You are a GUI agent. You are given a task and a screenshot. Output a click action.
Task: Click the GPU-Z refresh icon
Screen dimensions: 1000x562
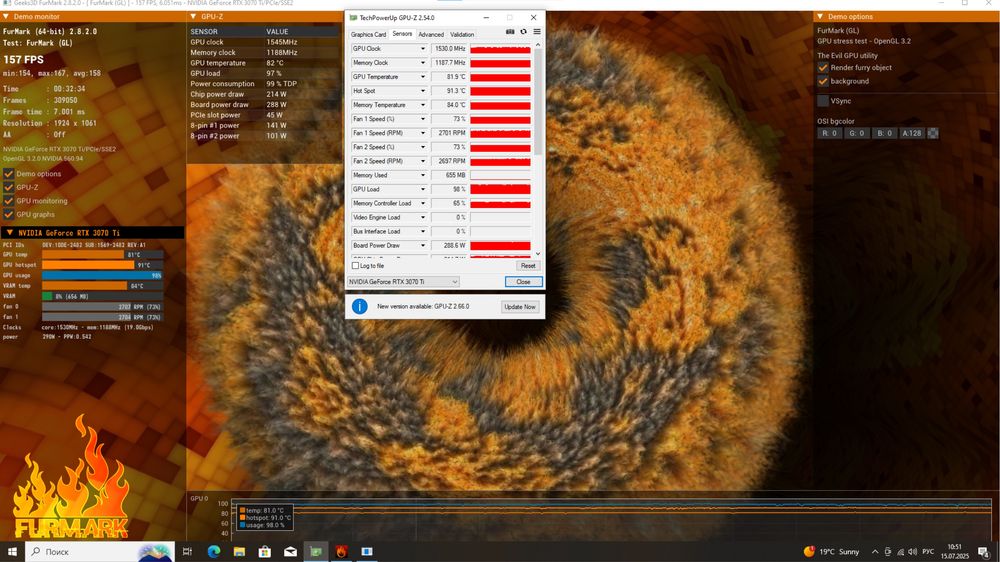tap(524, 32)
